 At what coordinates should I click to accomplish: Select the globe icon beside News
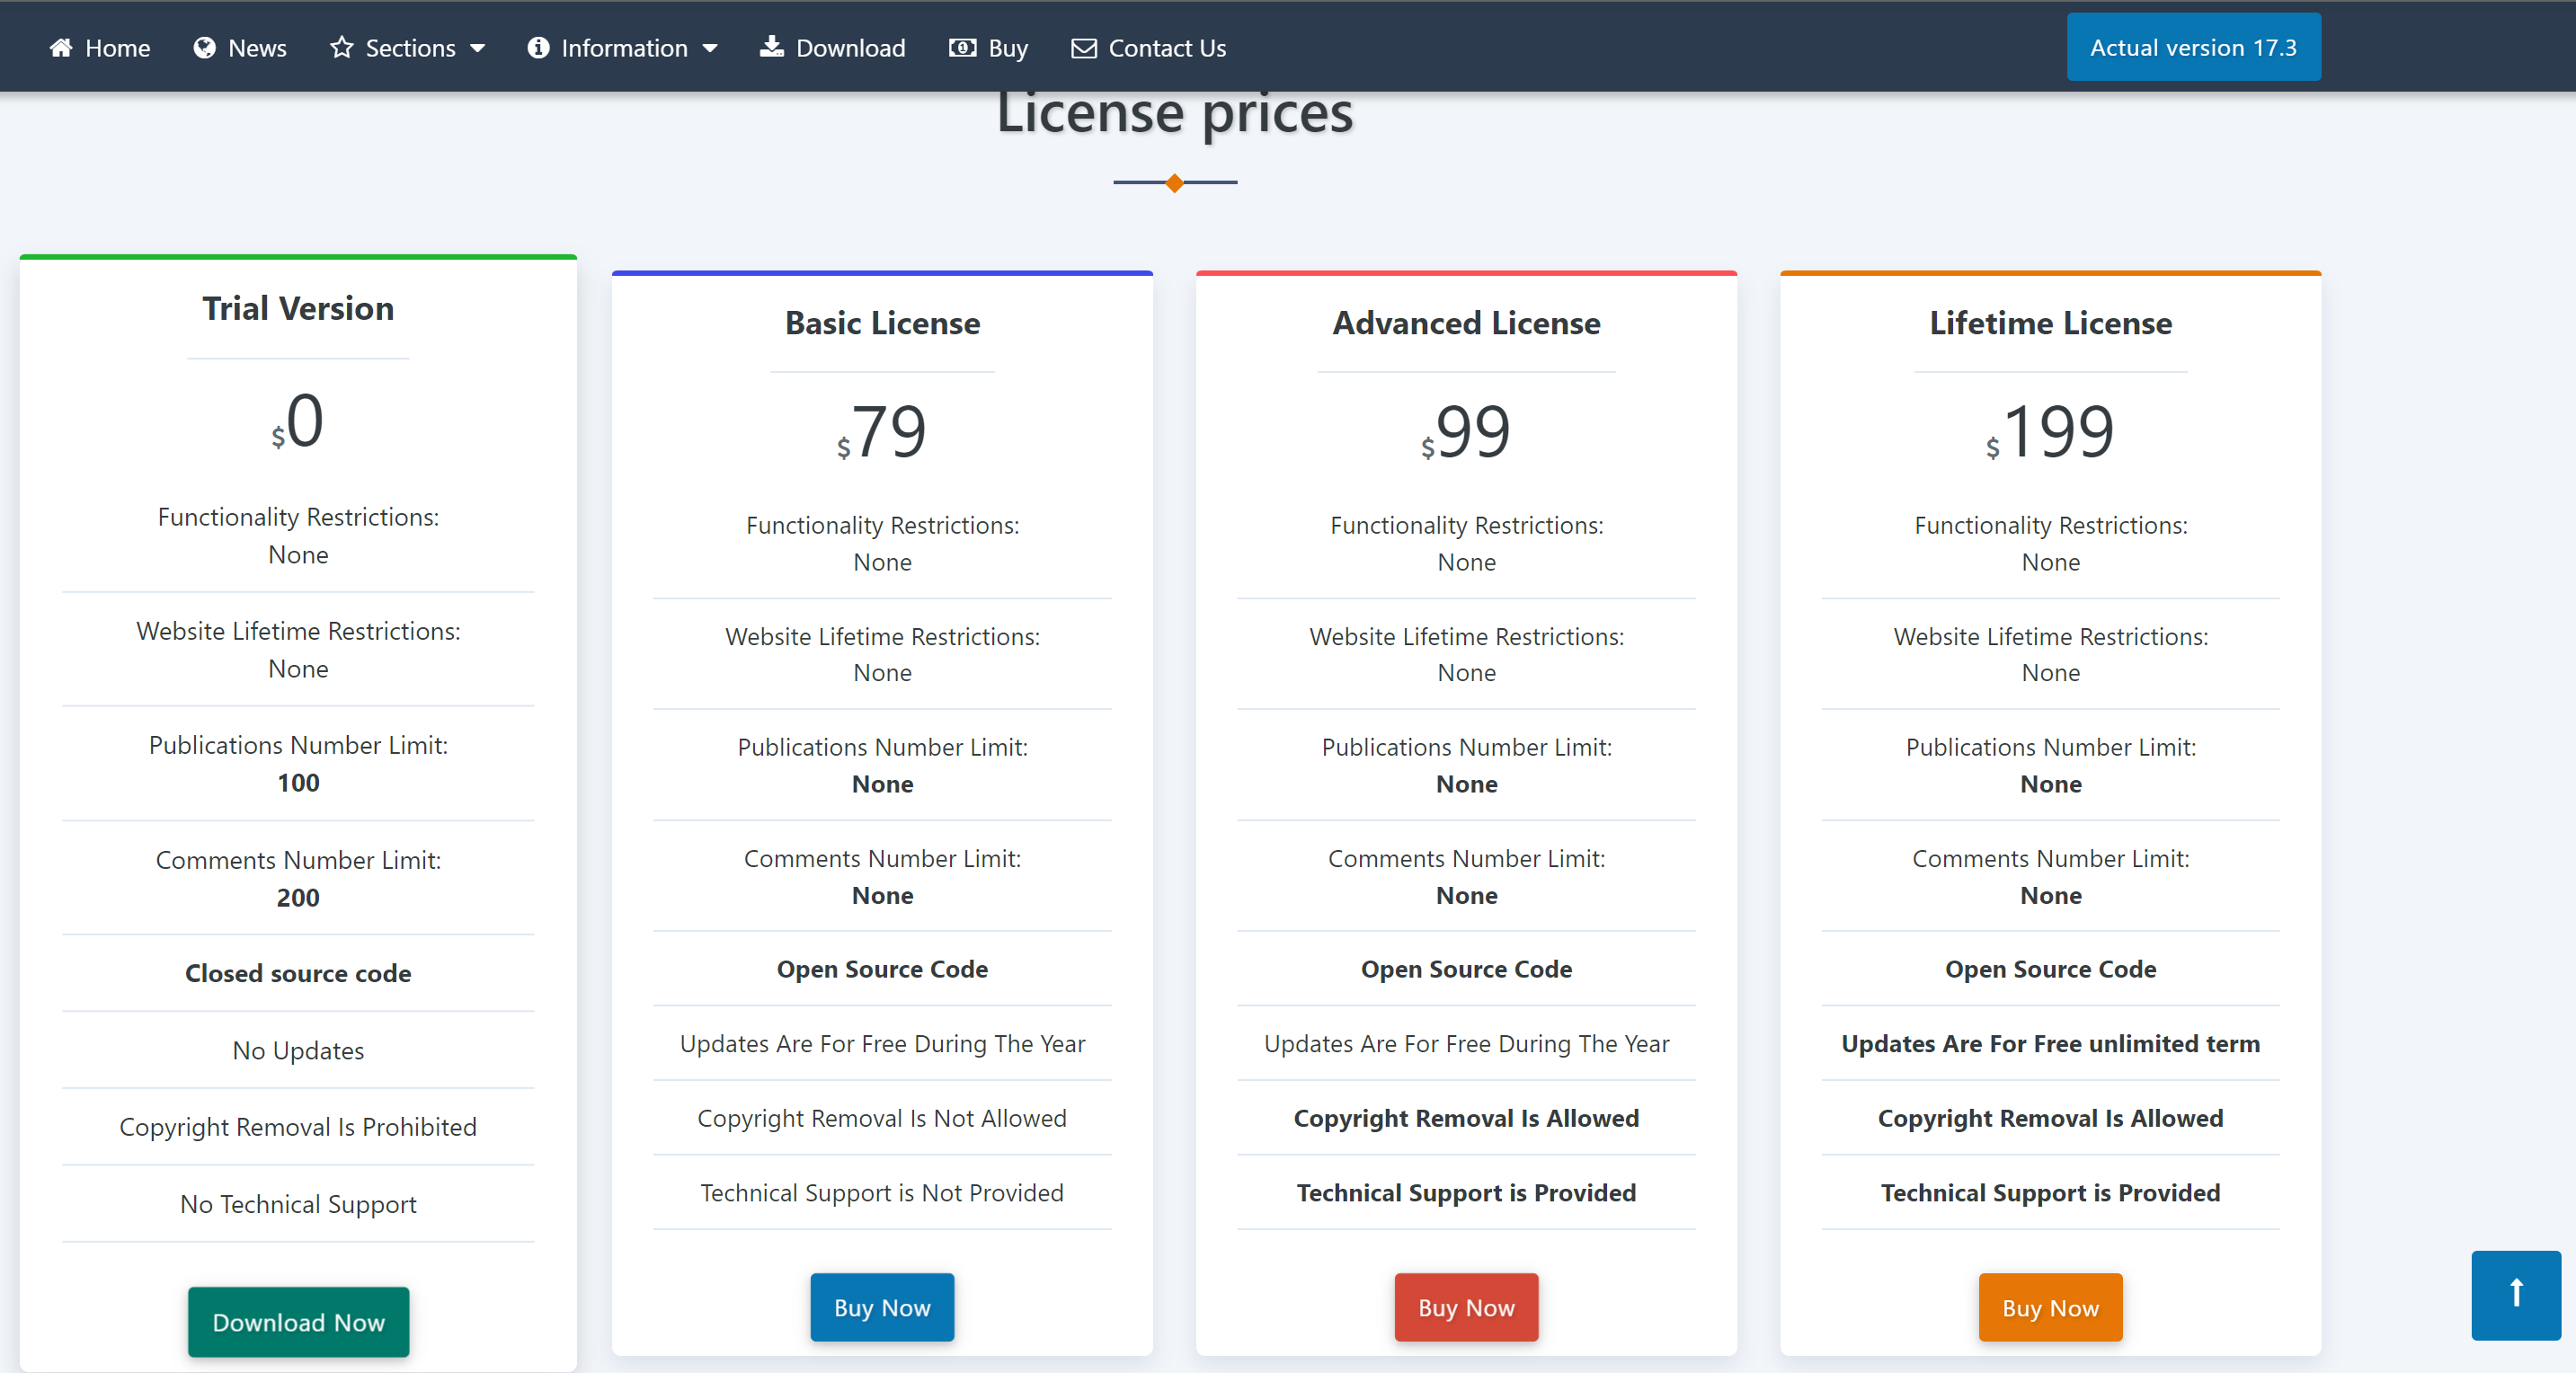point(205,47)
